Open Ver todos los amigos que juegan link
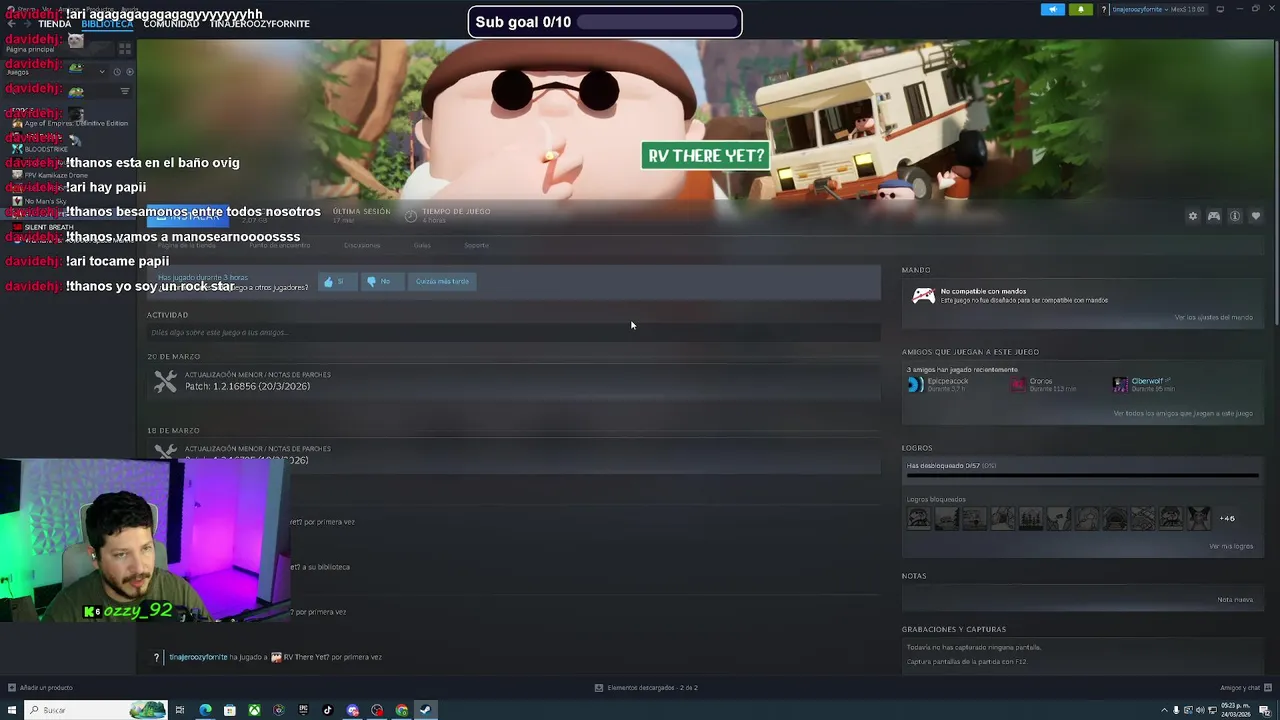The height and width of the screenshot is (720, 1280). coord(1183,414)
